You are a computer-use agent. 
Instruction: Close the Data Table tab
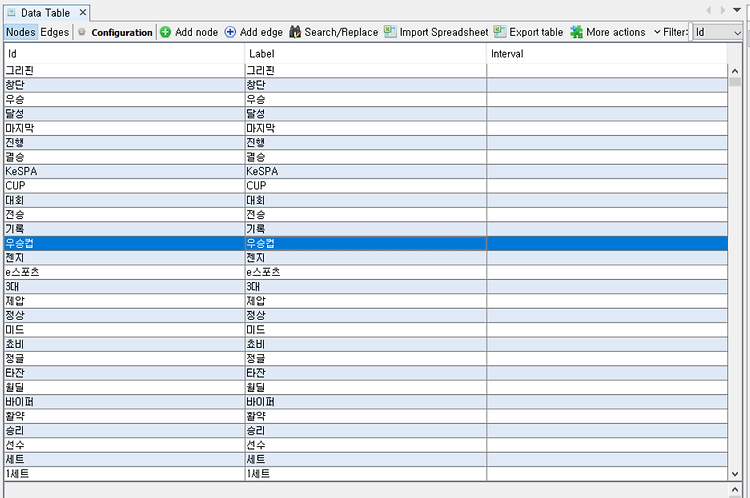pos(83,12)
